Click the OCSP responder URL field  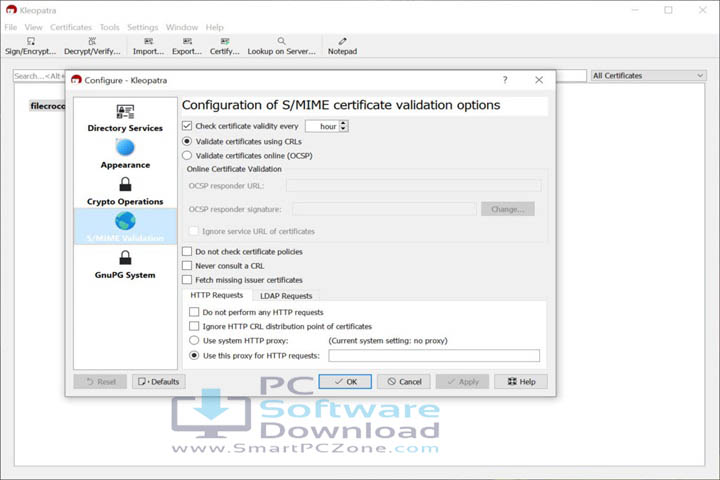[x=413, y=186]
